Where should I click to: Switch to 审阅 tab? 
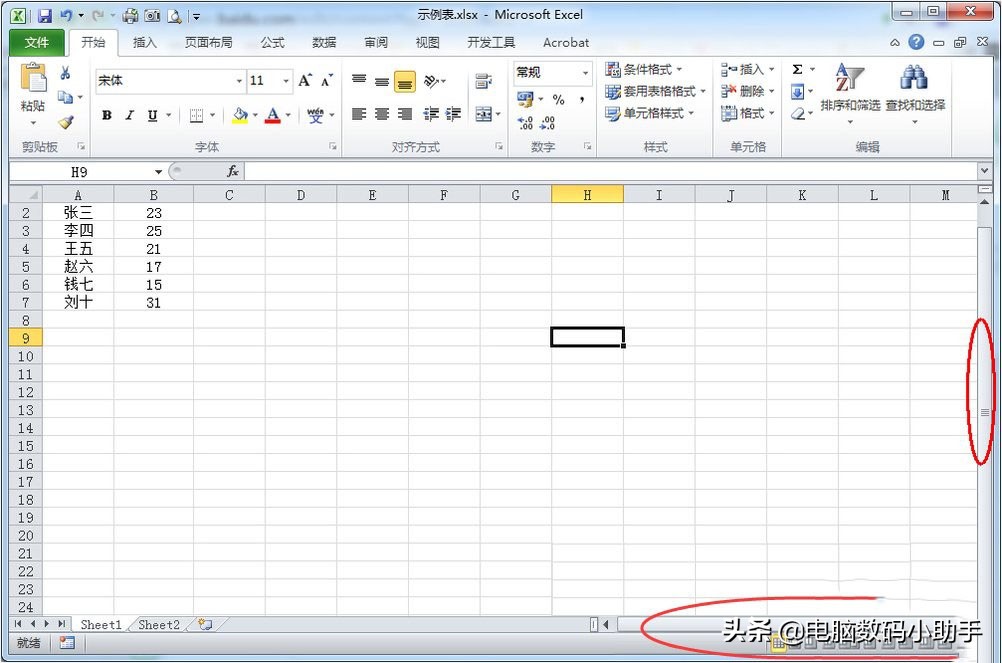[x=376, y=43]
